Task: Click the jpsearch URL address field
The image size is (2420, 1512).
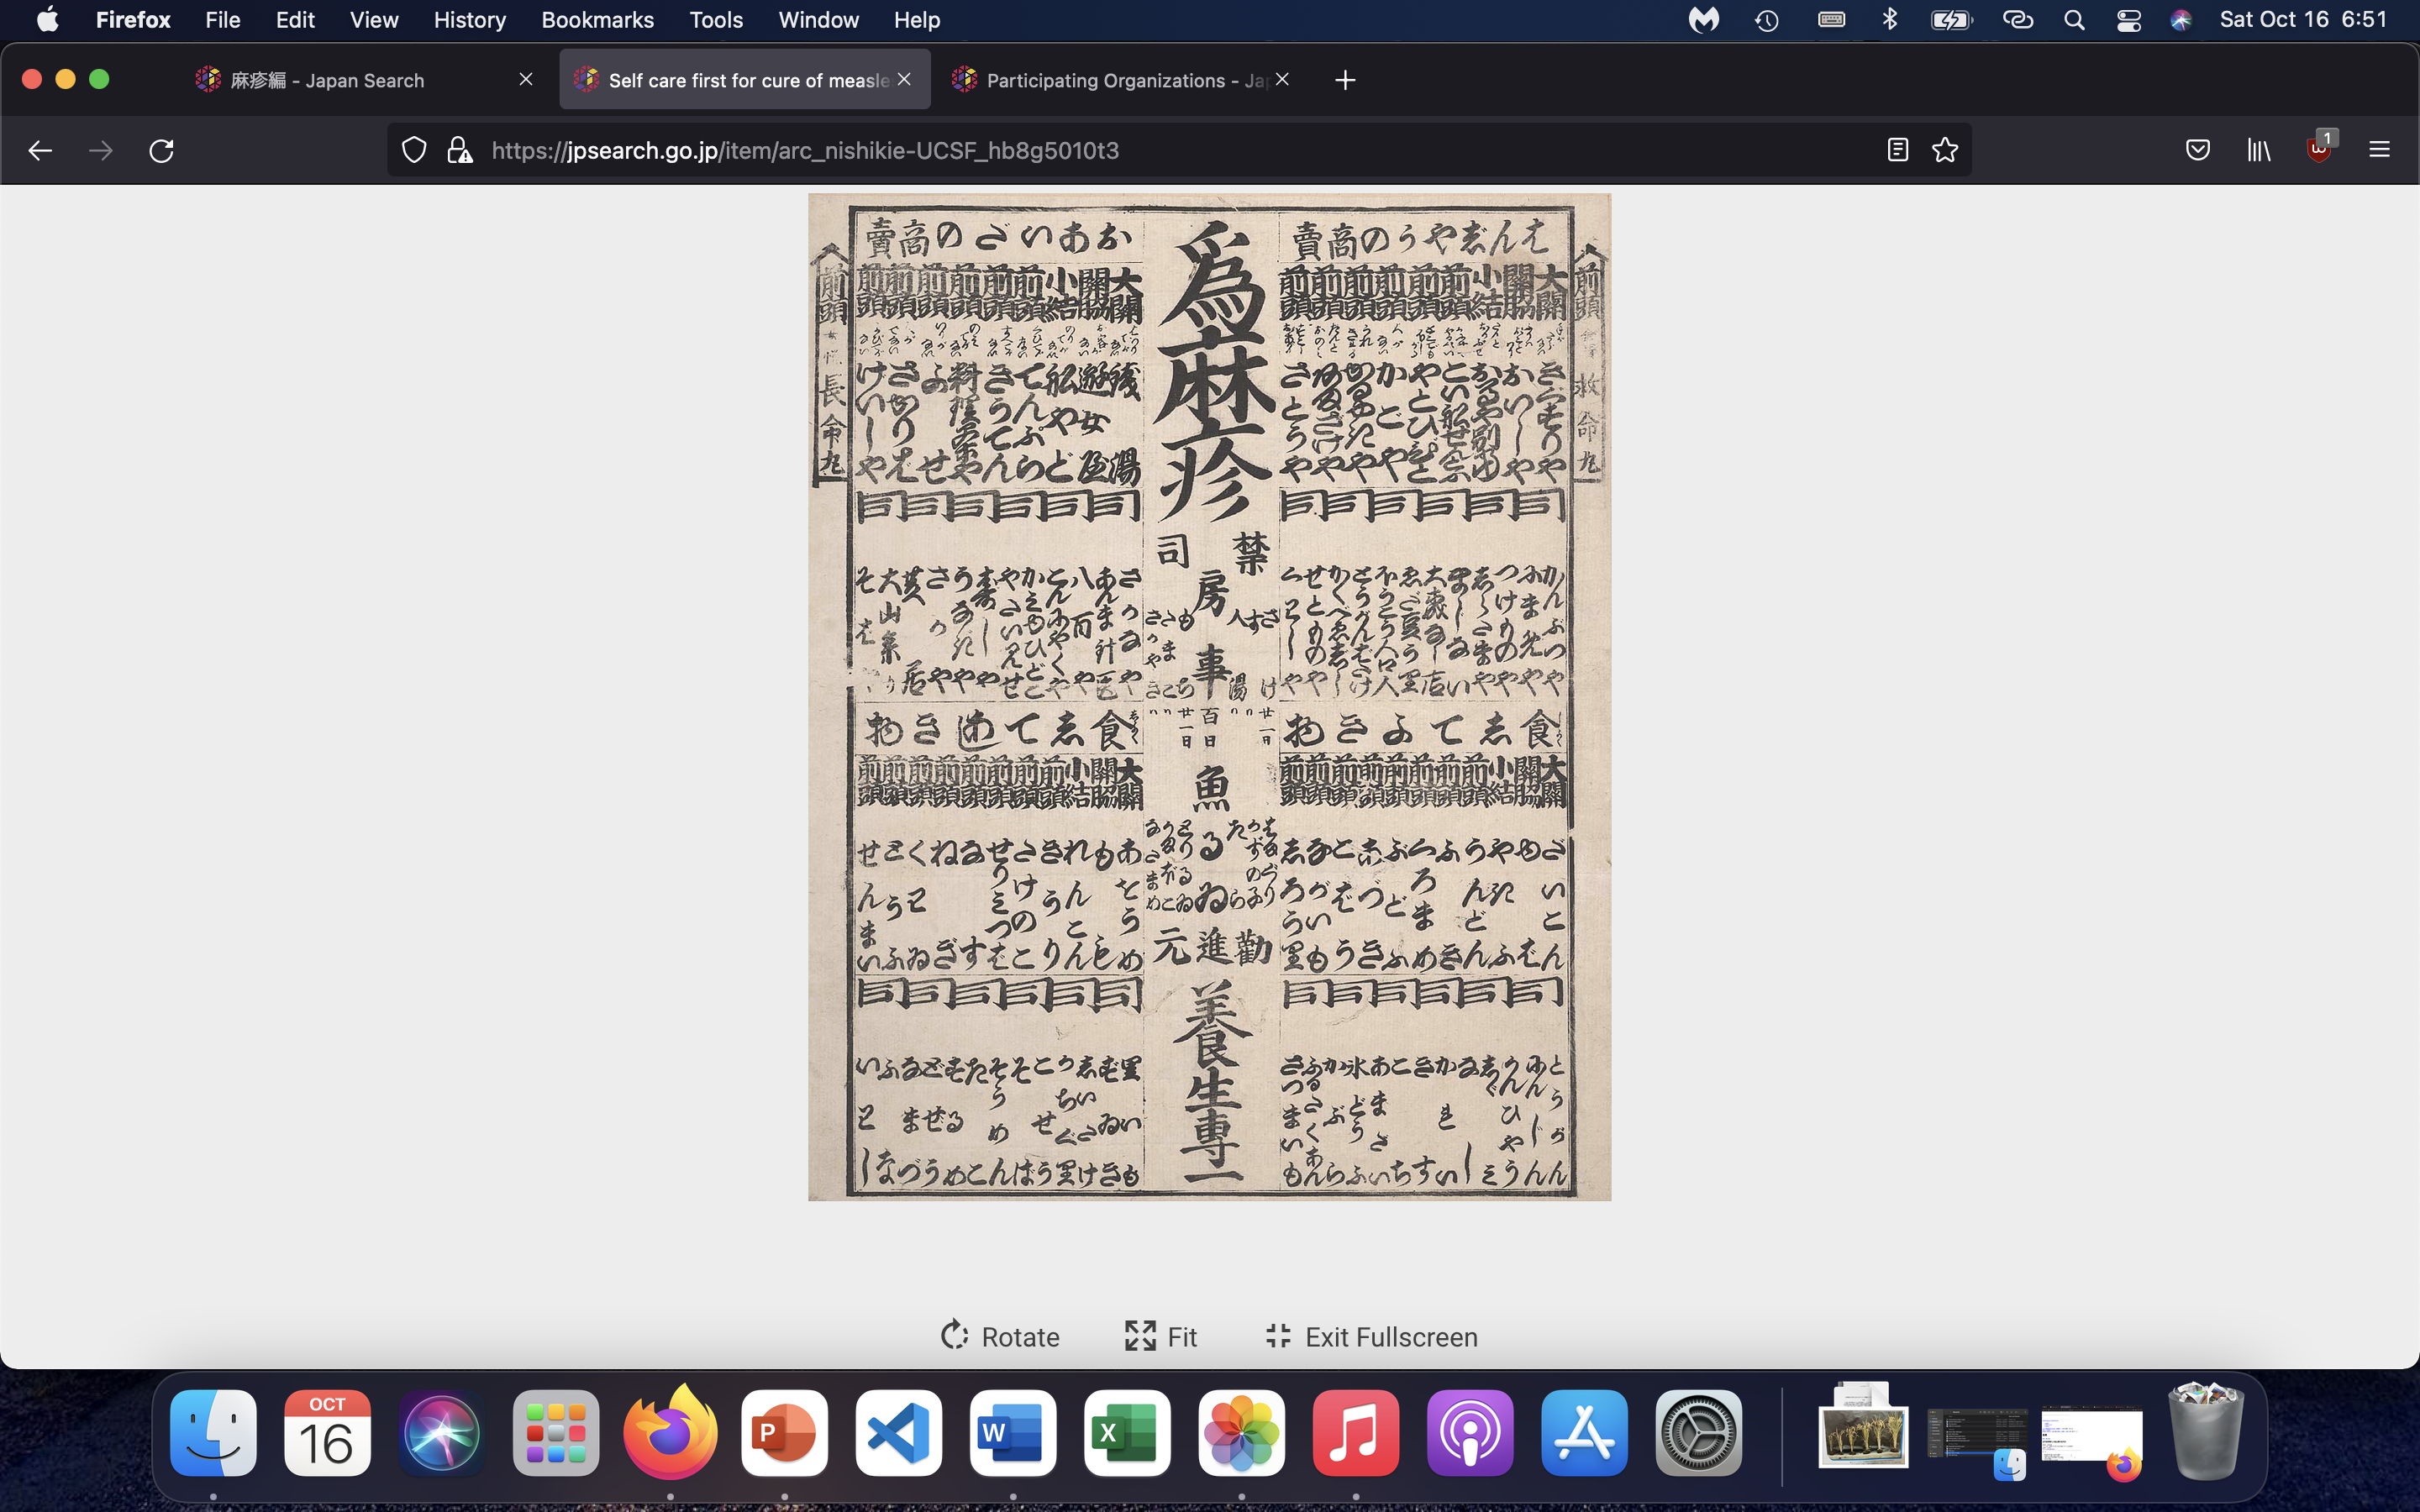Action: click(x=1100, y=150)
